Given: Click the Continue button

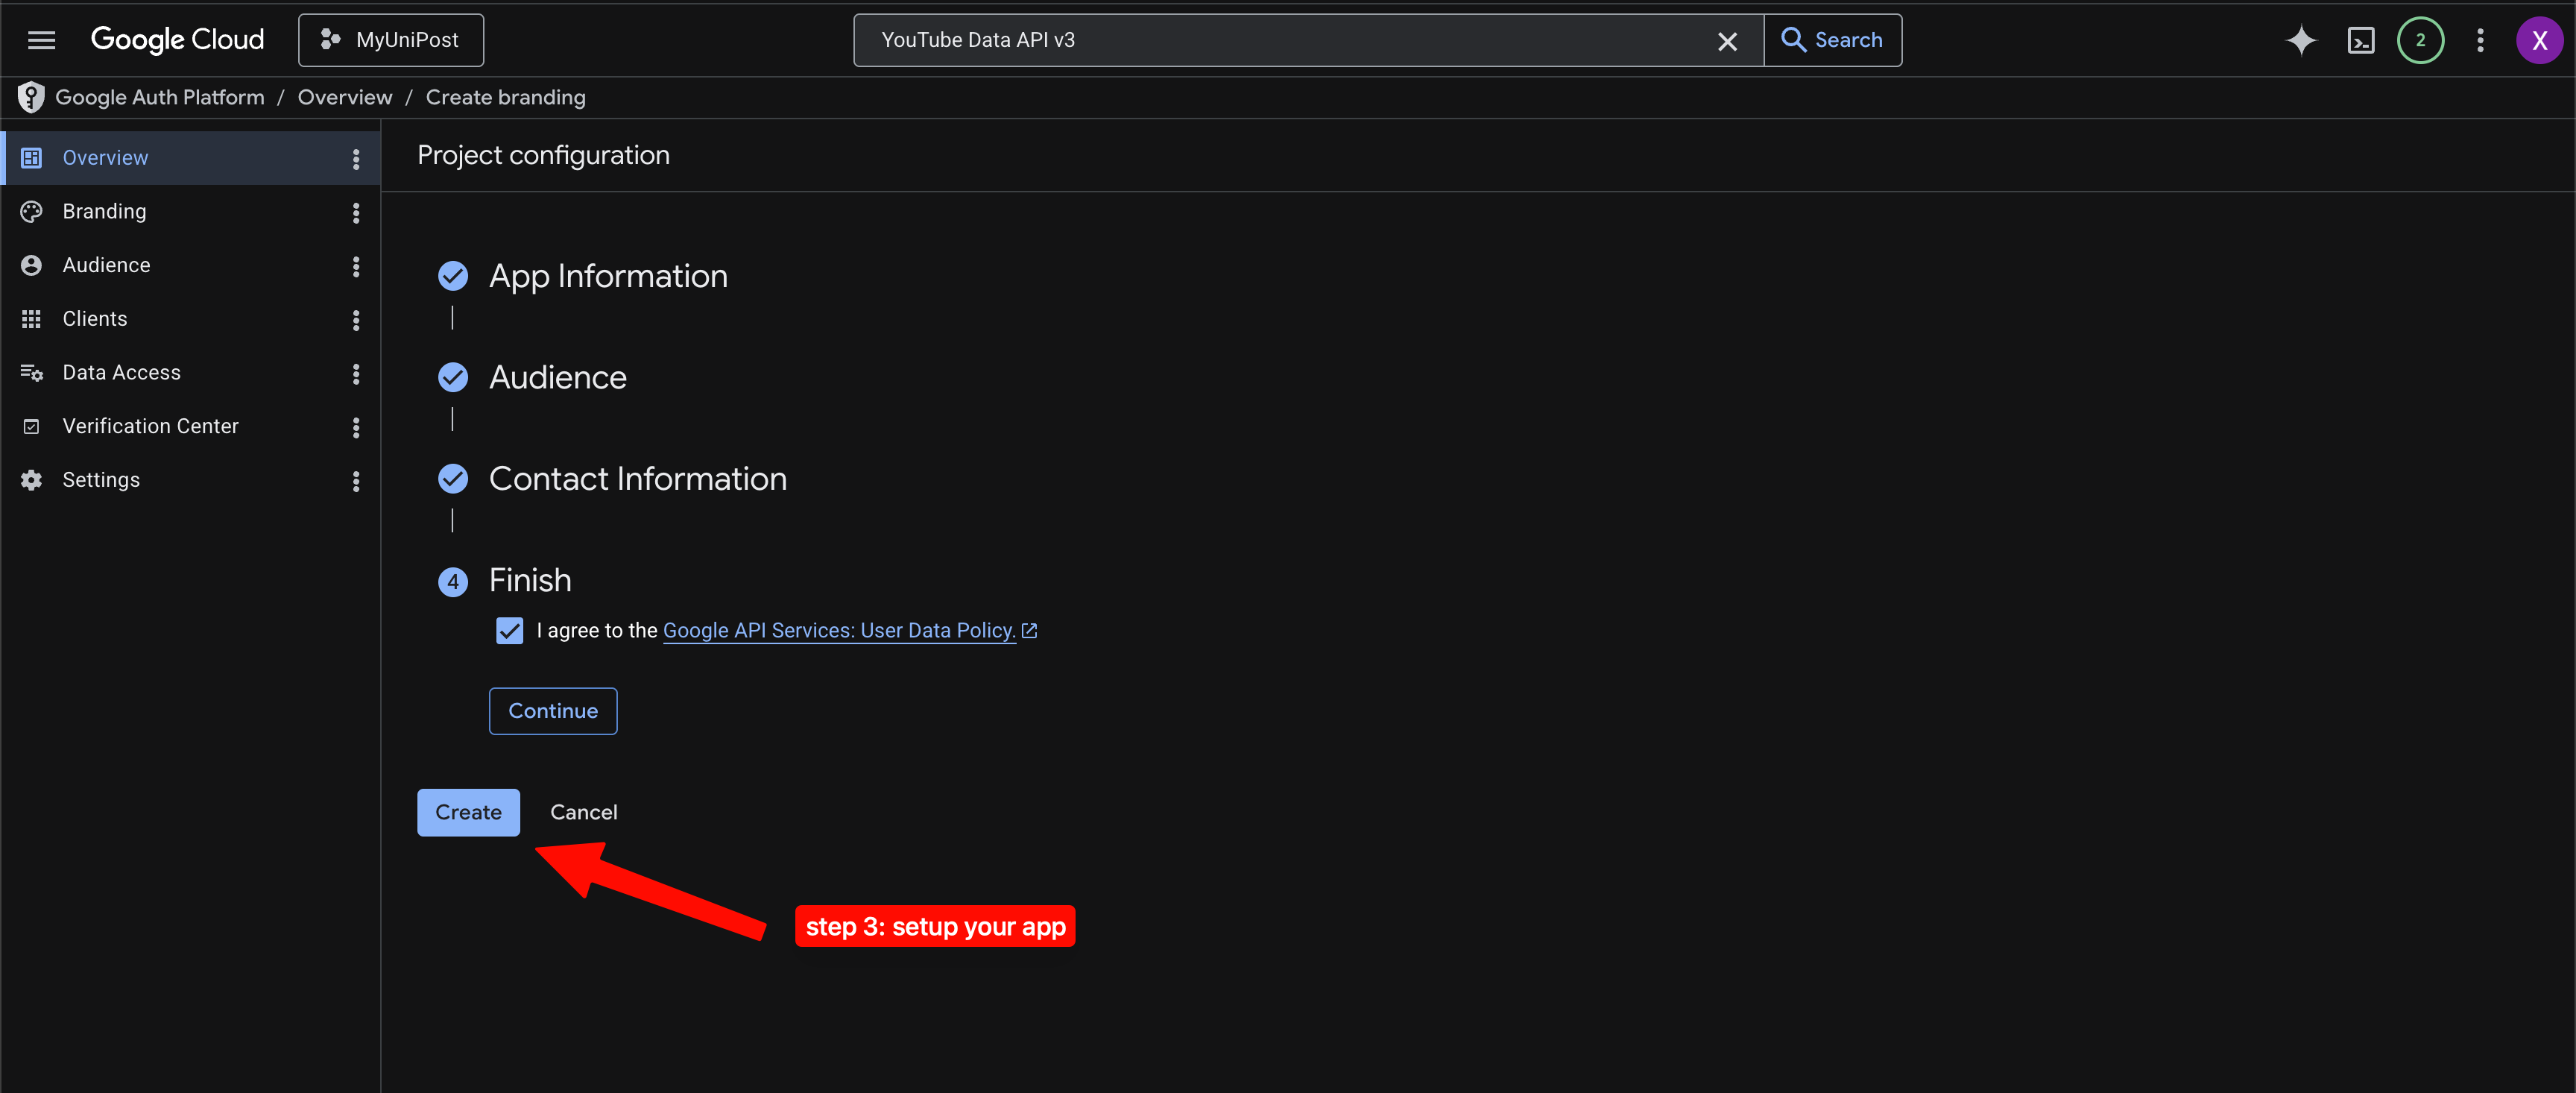Looking at the screenshot, I should (x=553, y=711).
